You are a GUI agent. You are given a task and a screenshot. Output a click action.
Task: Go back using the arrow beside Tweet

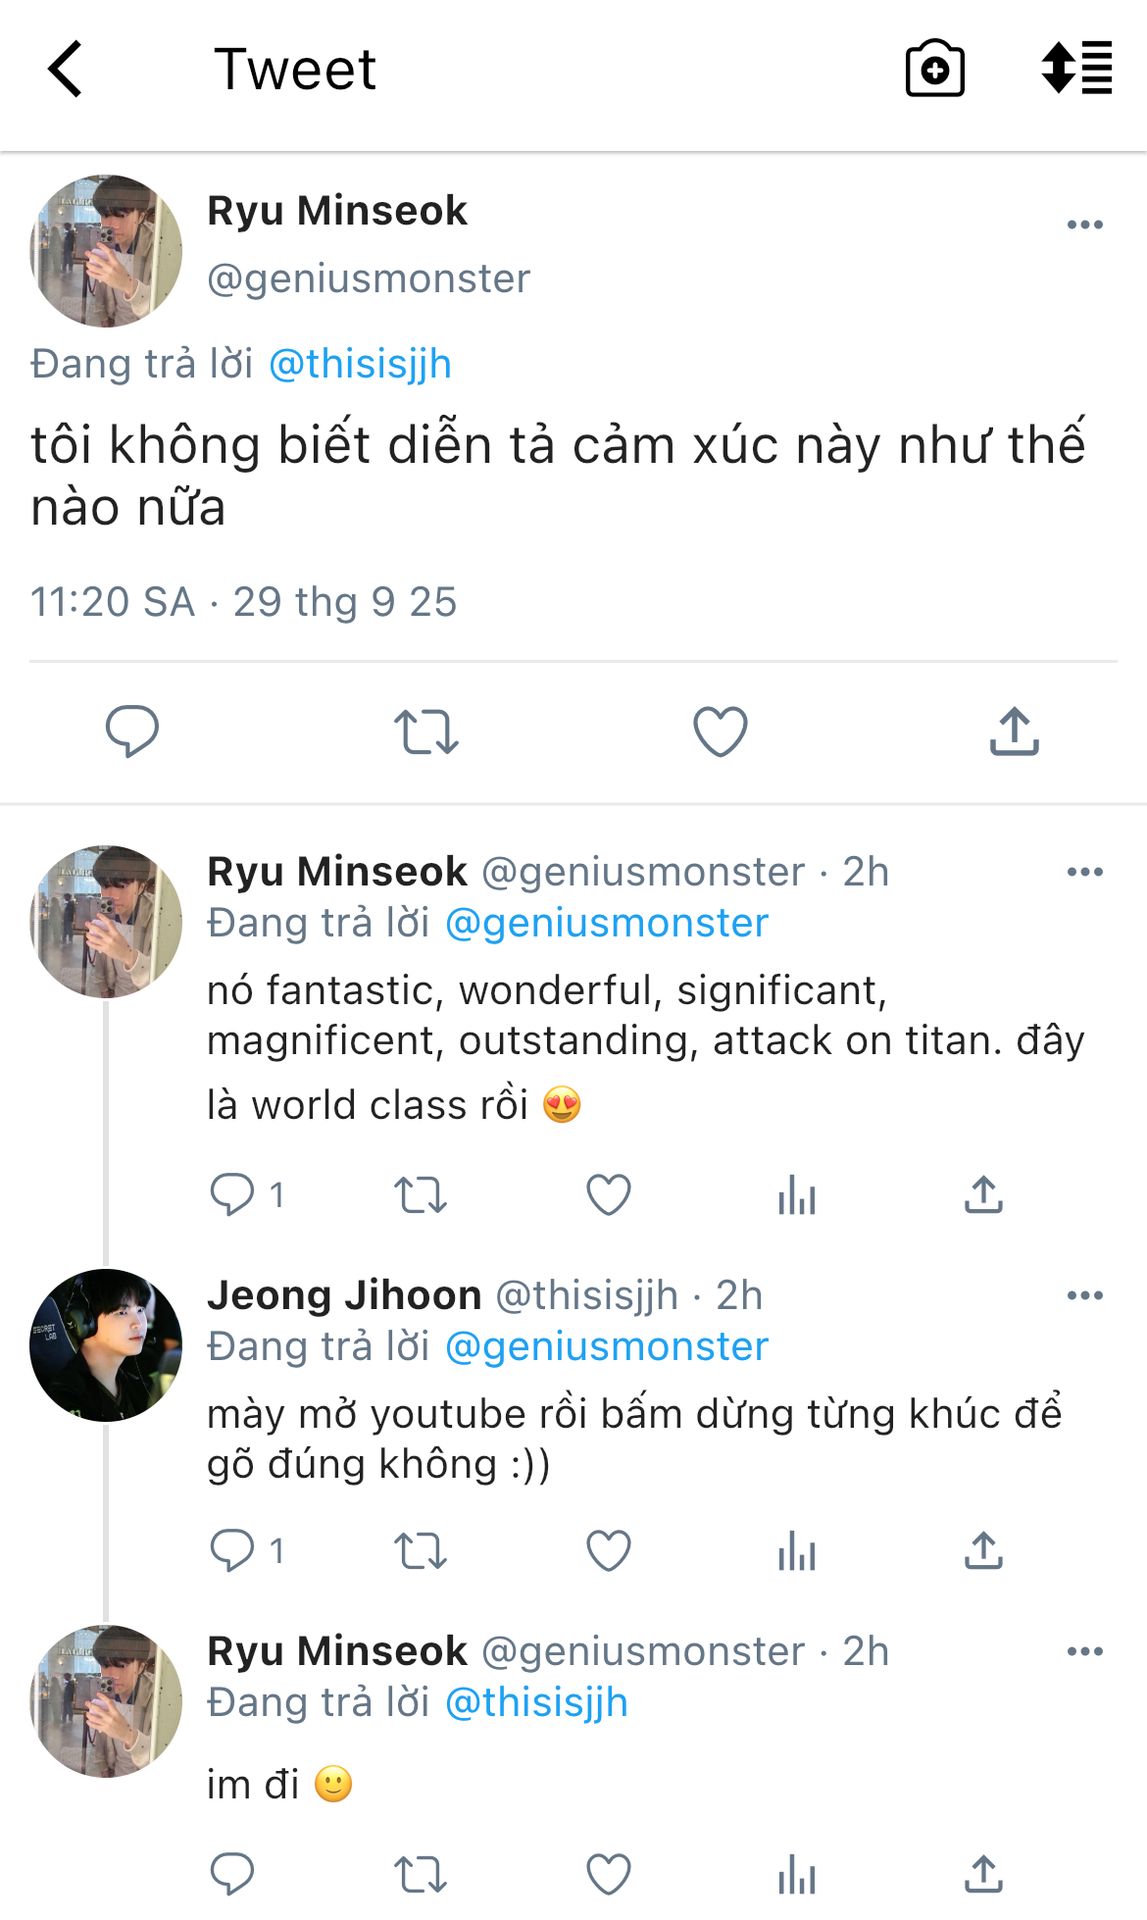coord(65,69)
